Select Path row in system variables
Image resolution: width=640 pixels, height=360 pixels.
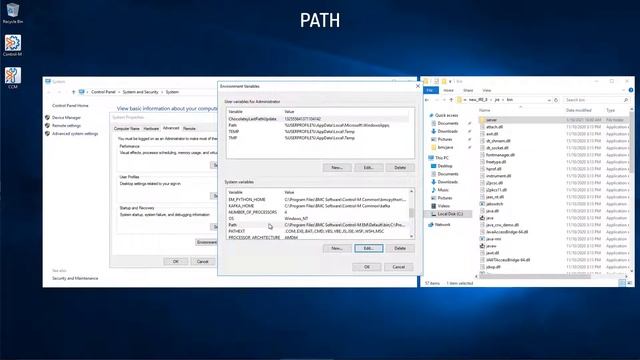point(318,225)
